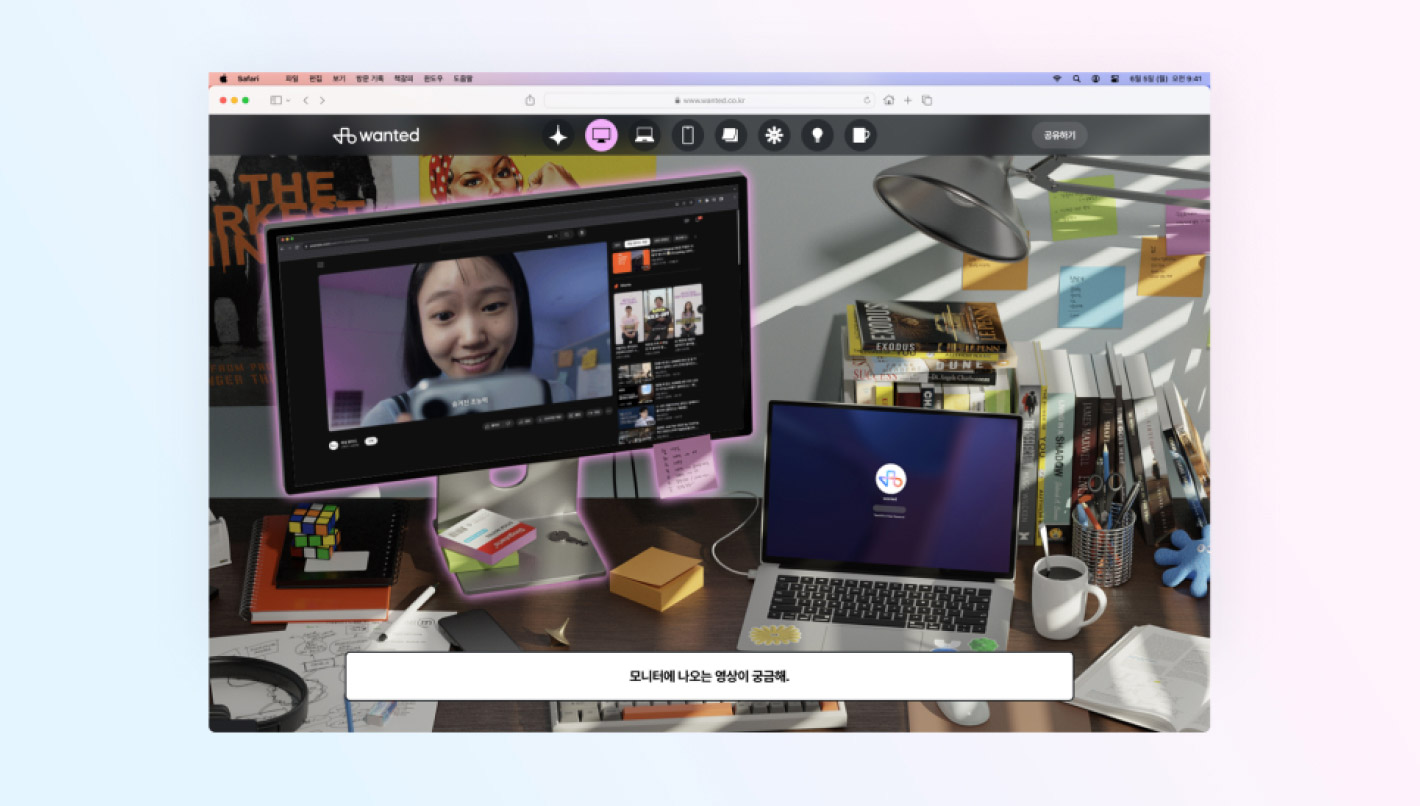This screenshot has height=806, width=1420.
Task: Open the 윈도우 menu
Action: (434, 78)
